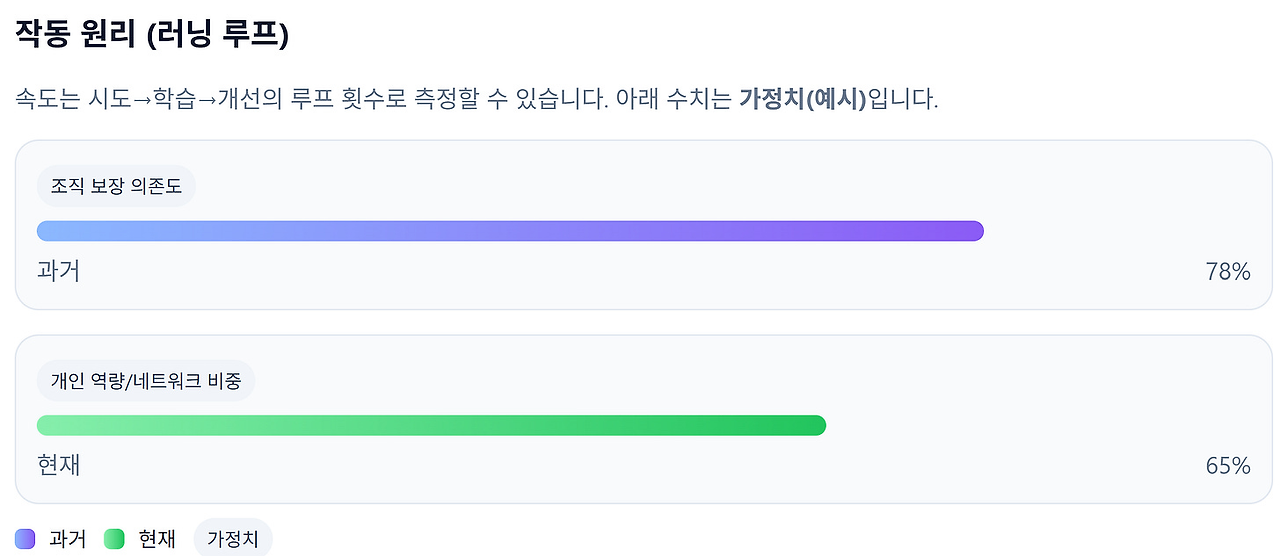The image size is (1280, 556).
Task: Select the '현재' text in the legend
Action: 157,539
